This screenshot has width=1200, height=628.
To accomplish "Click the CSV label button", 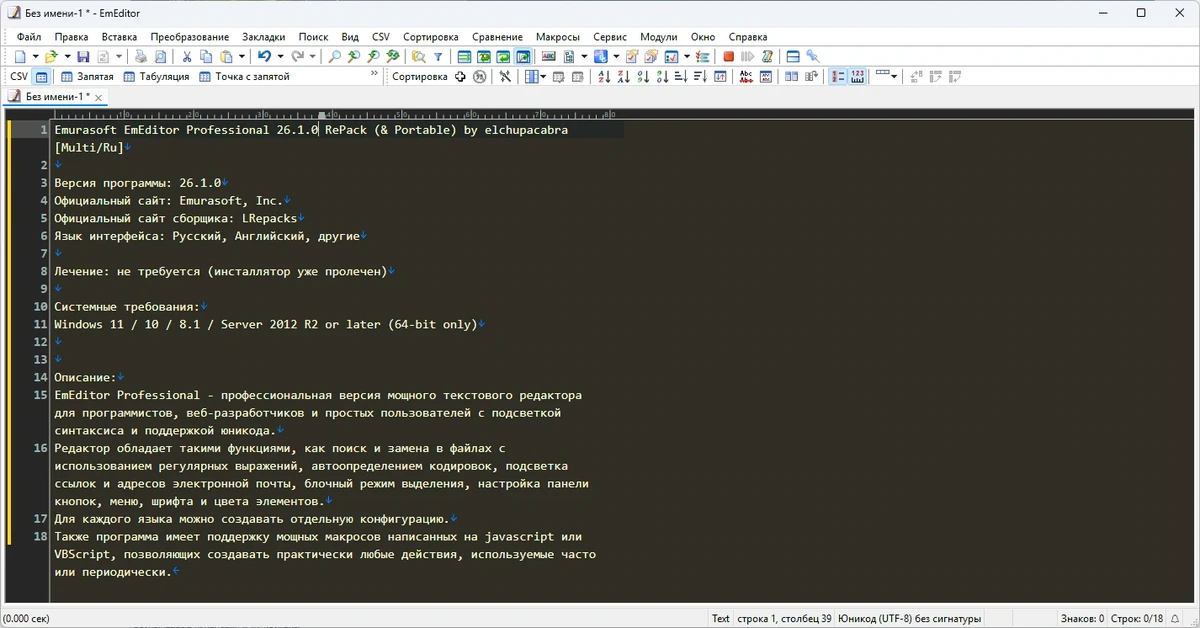I will 19,76.
